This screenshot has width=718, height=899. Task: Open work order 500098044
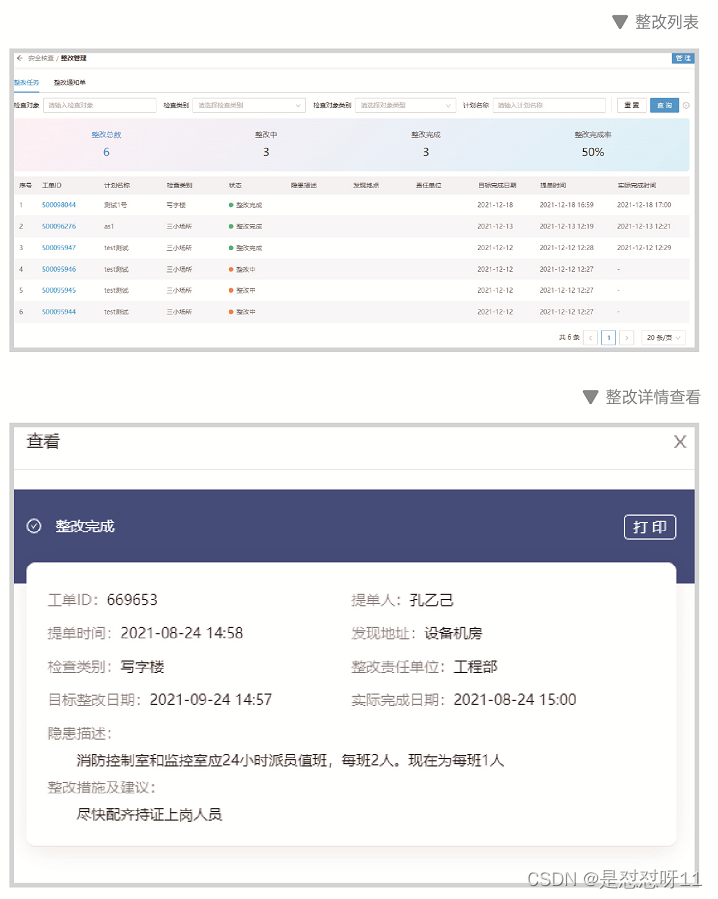click(x=58, y=205)
